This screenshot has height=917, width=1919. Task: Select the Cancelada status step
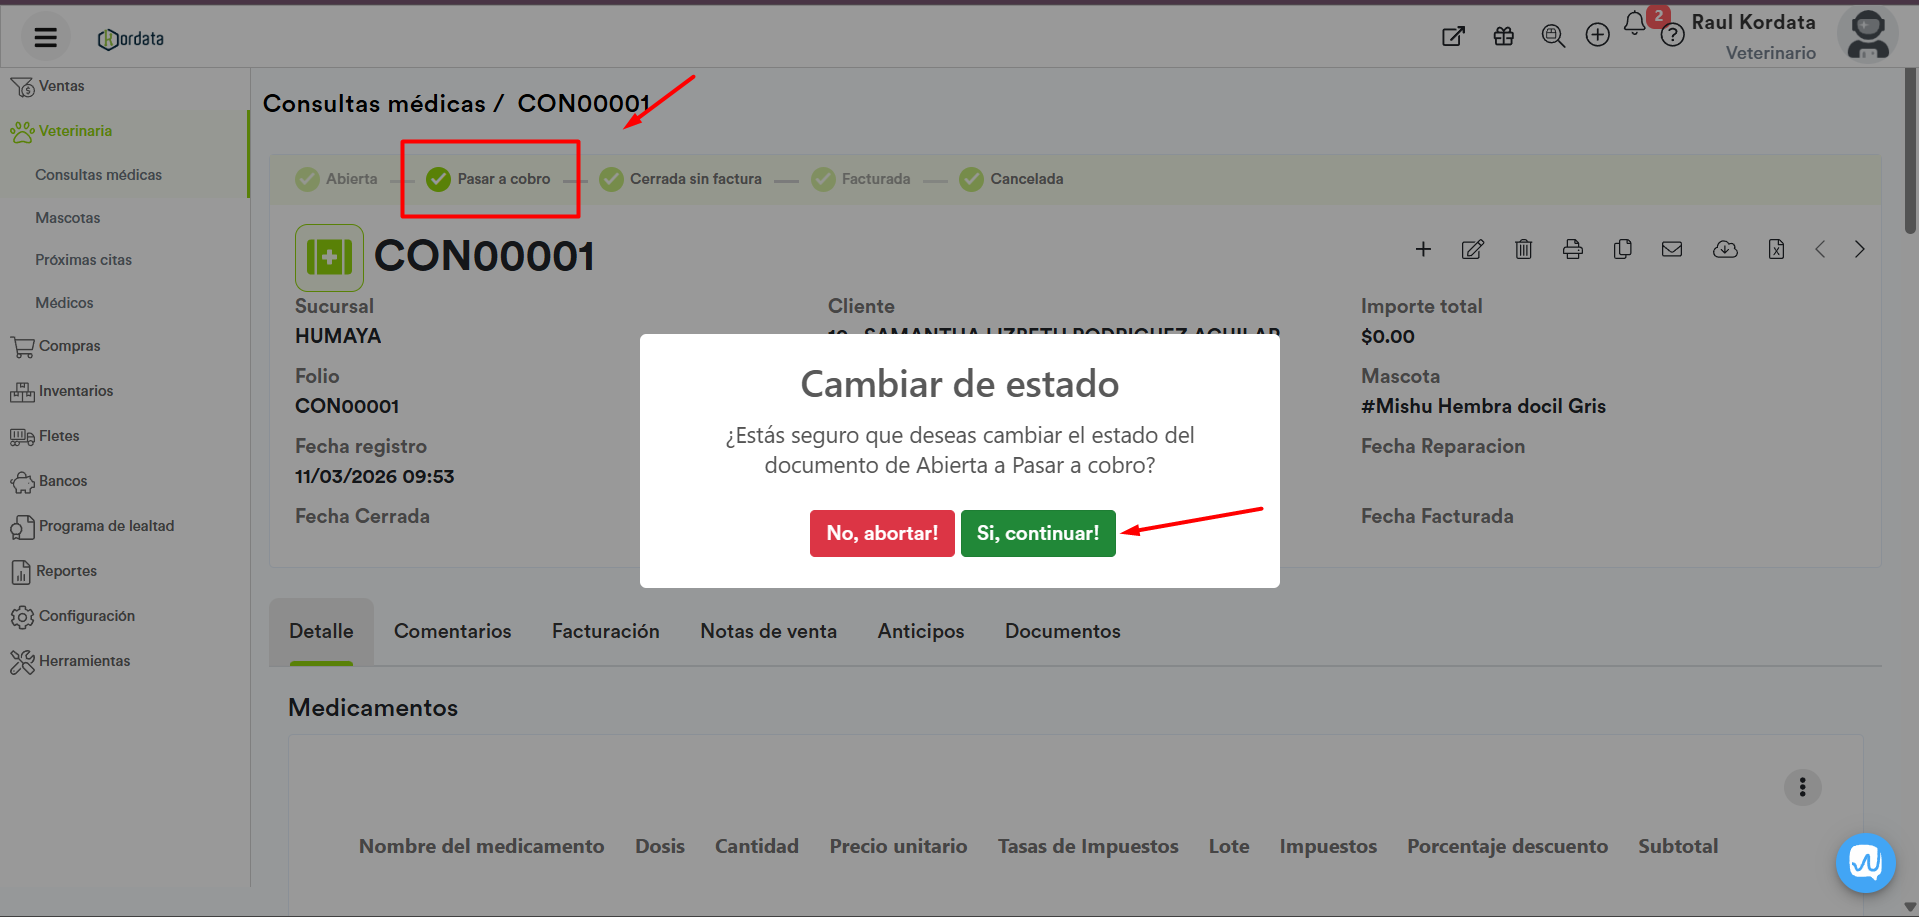(1012, 179)
